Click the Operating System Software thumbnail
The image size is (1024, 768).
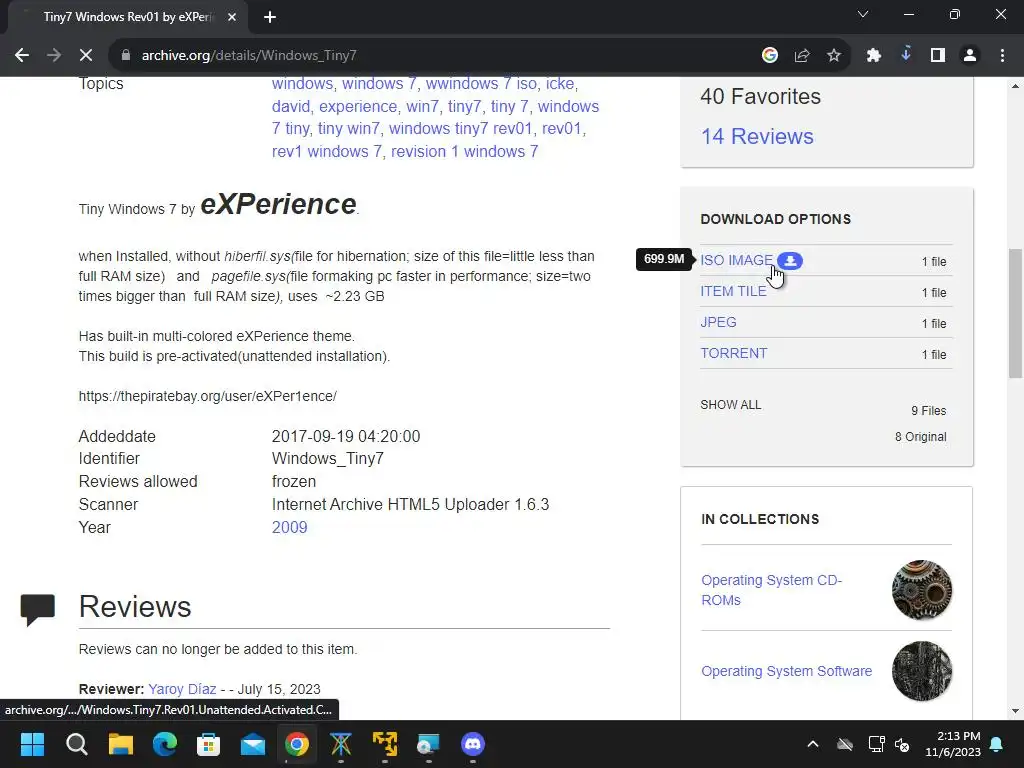pyautogui.click(x=921, y=671)
